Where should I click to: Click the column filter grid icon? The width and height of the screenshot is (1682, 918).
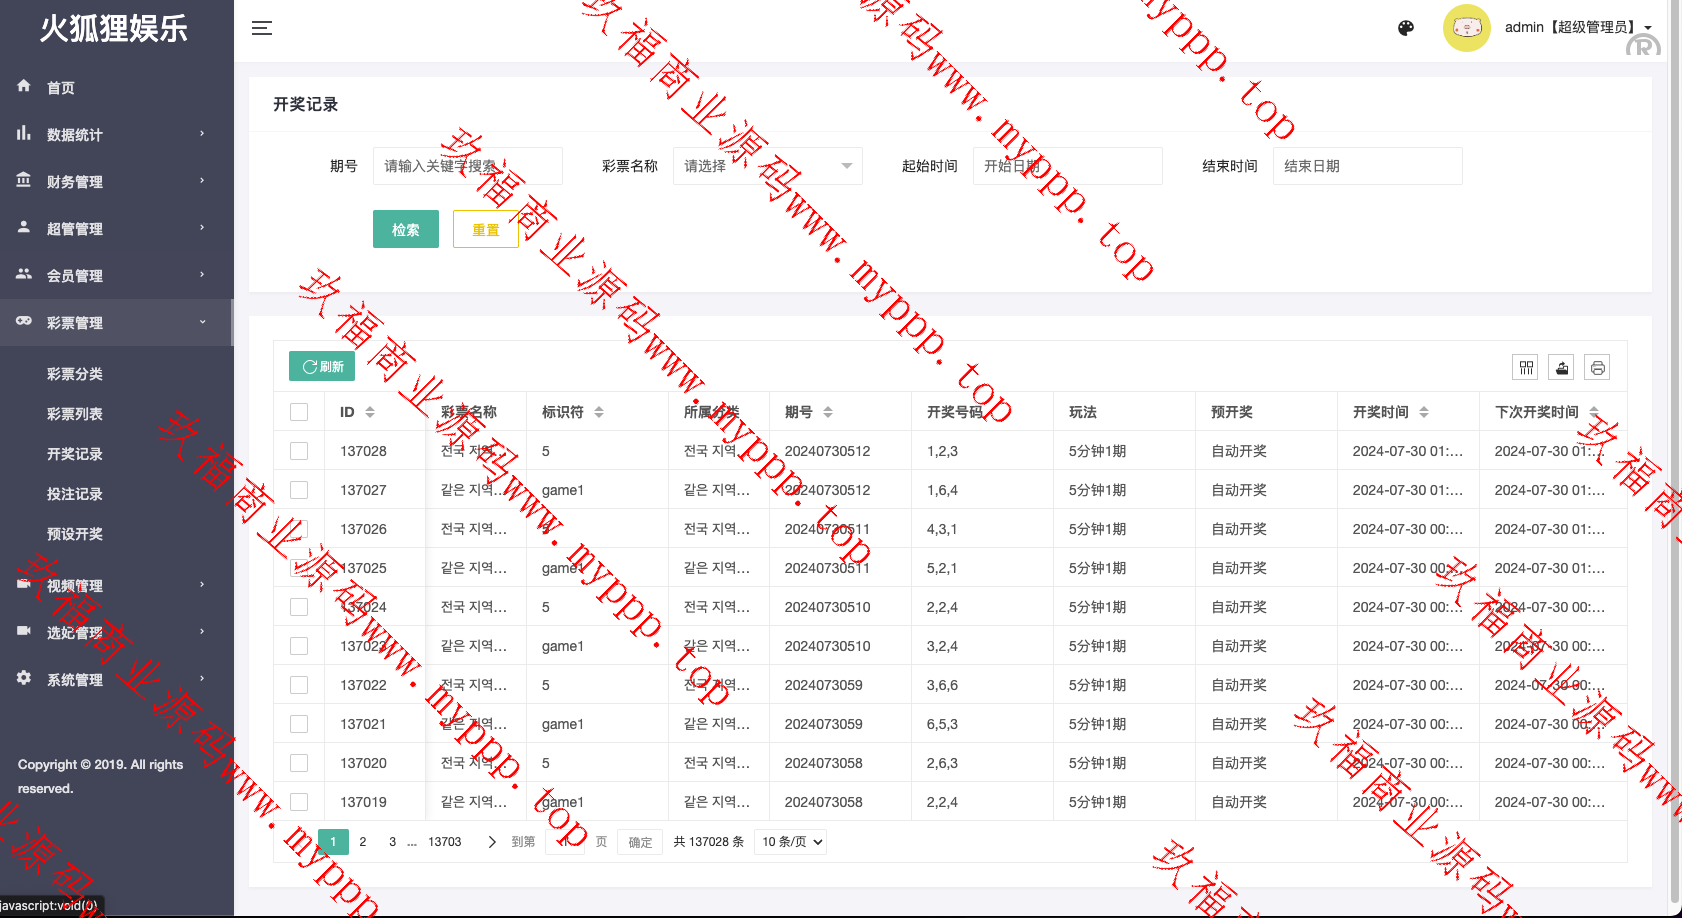(1526, 368)
